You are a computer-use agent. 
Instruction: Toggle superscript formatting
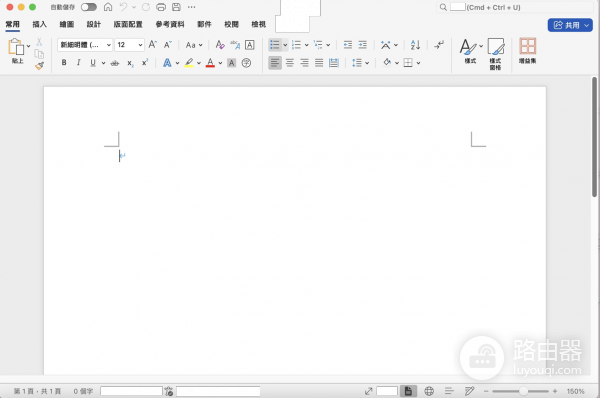click(145, 63)
